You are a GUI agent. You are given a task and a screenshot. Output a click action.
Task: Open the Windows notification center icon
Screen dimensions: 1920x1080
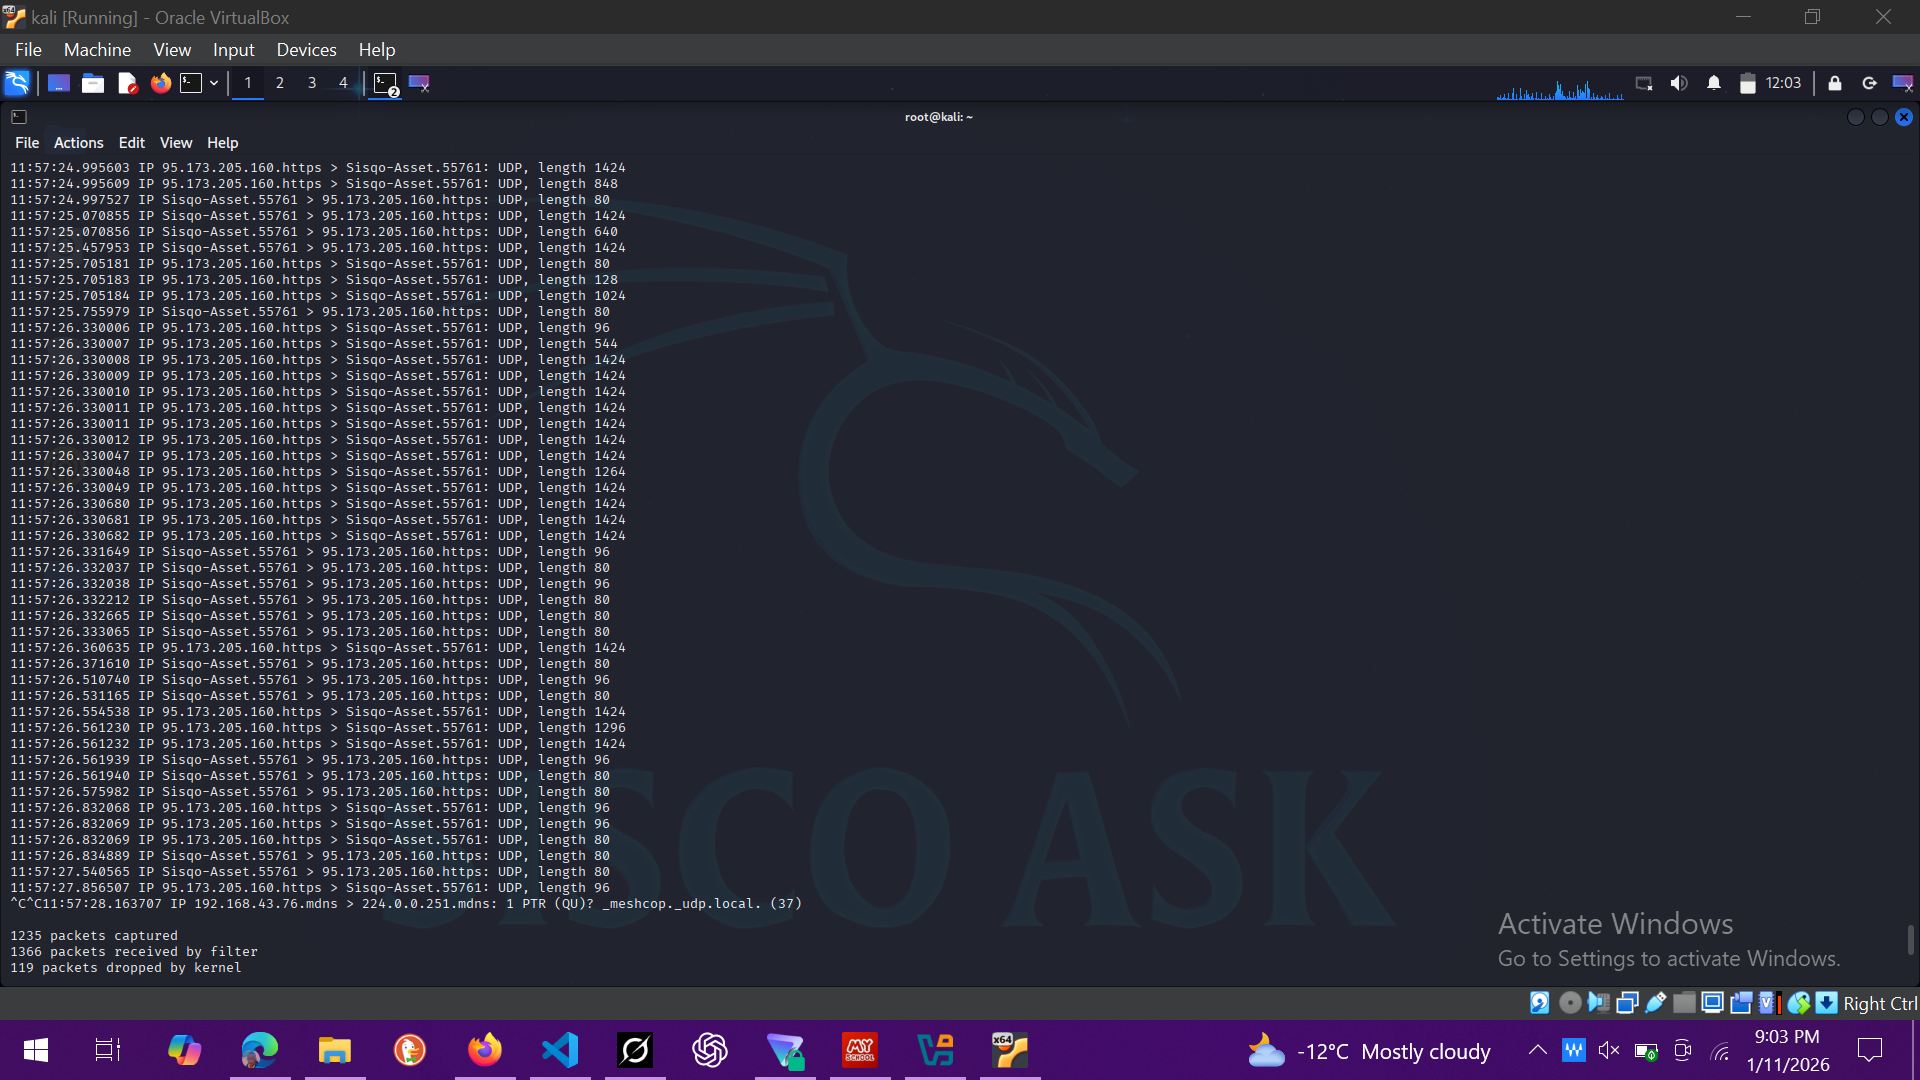(x=1870, y=1050)
